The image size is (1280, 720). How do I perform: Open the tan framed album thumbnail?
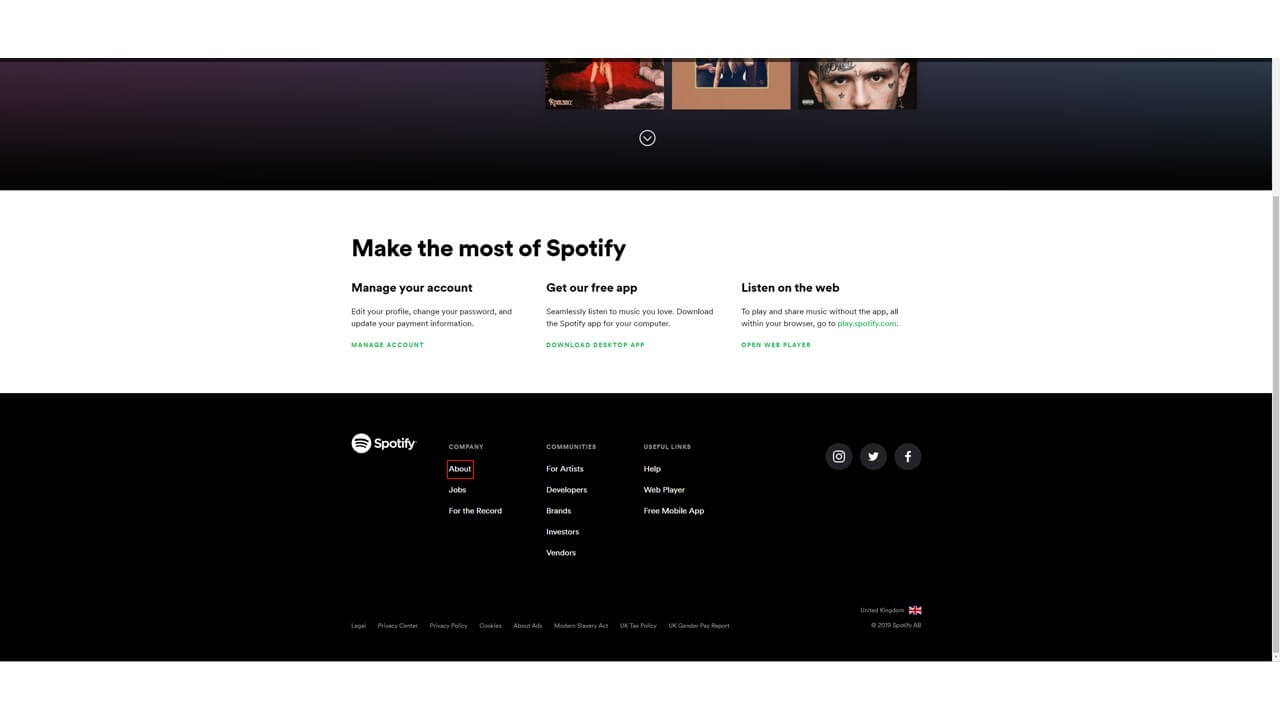click(731, 84)
